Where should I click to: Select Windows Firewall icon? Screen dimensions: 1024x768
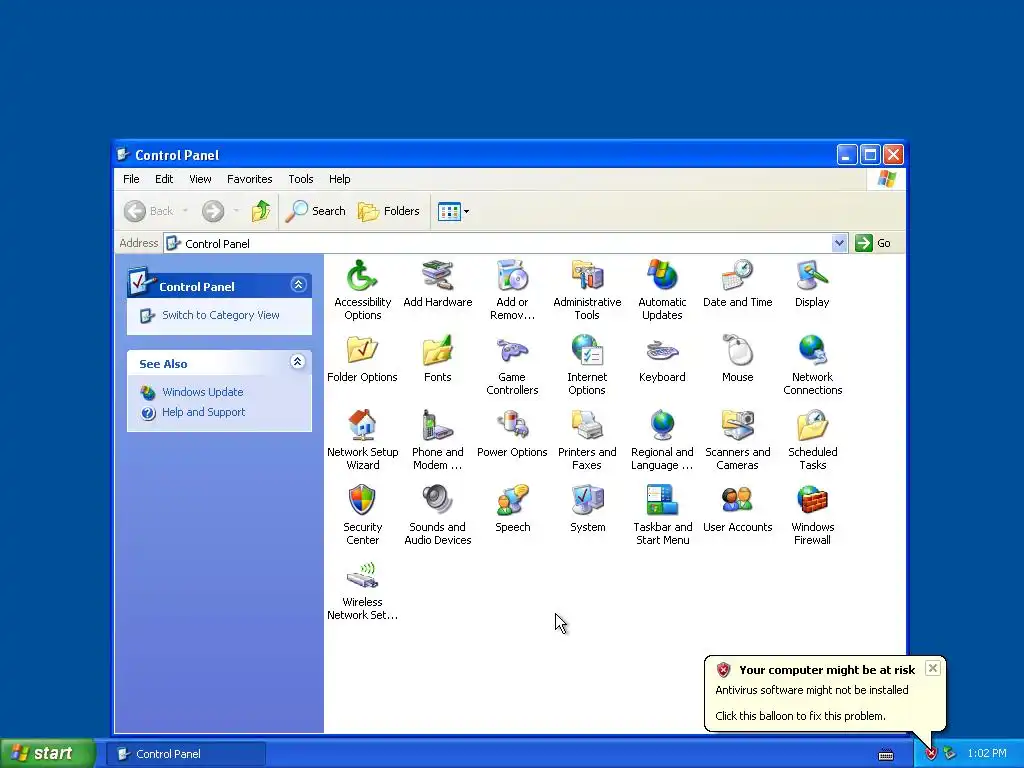(812, 501)
